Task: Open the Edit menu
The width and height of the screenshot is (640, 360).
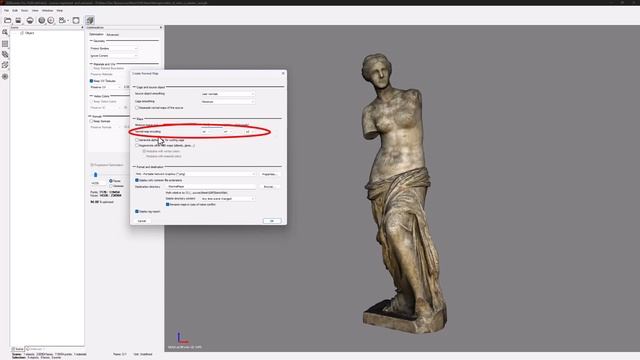Action: pyautogui.click(x=15, y=10)
